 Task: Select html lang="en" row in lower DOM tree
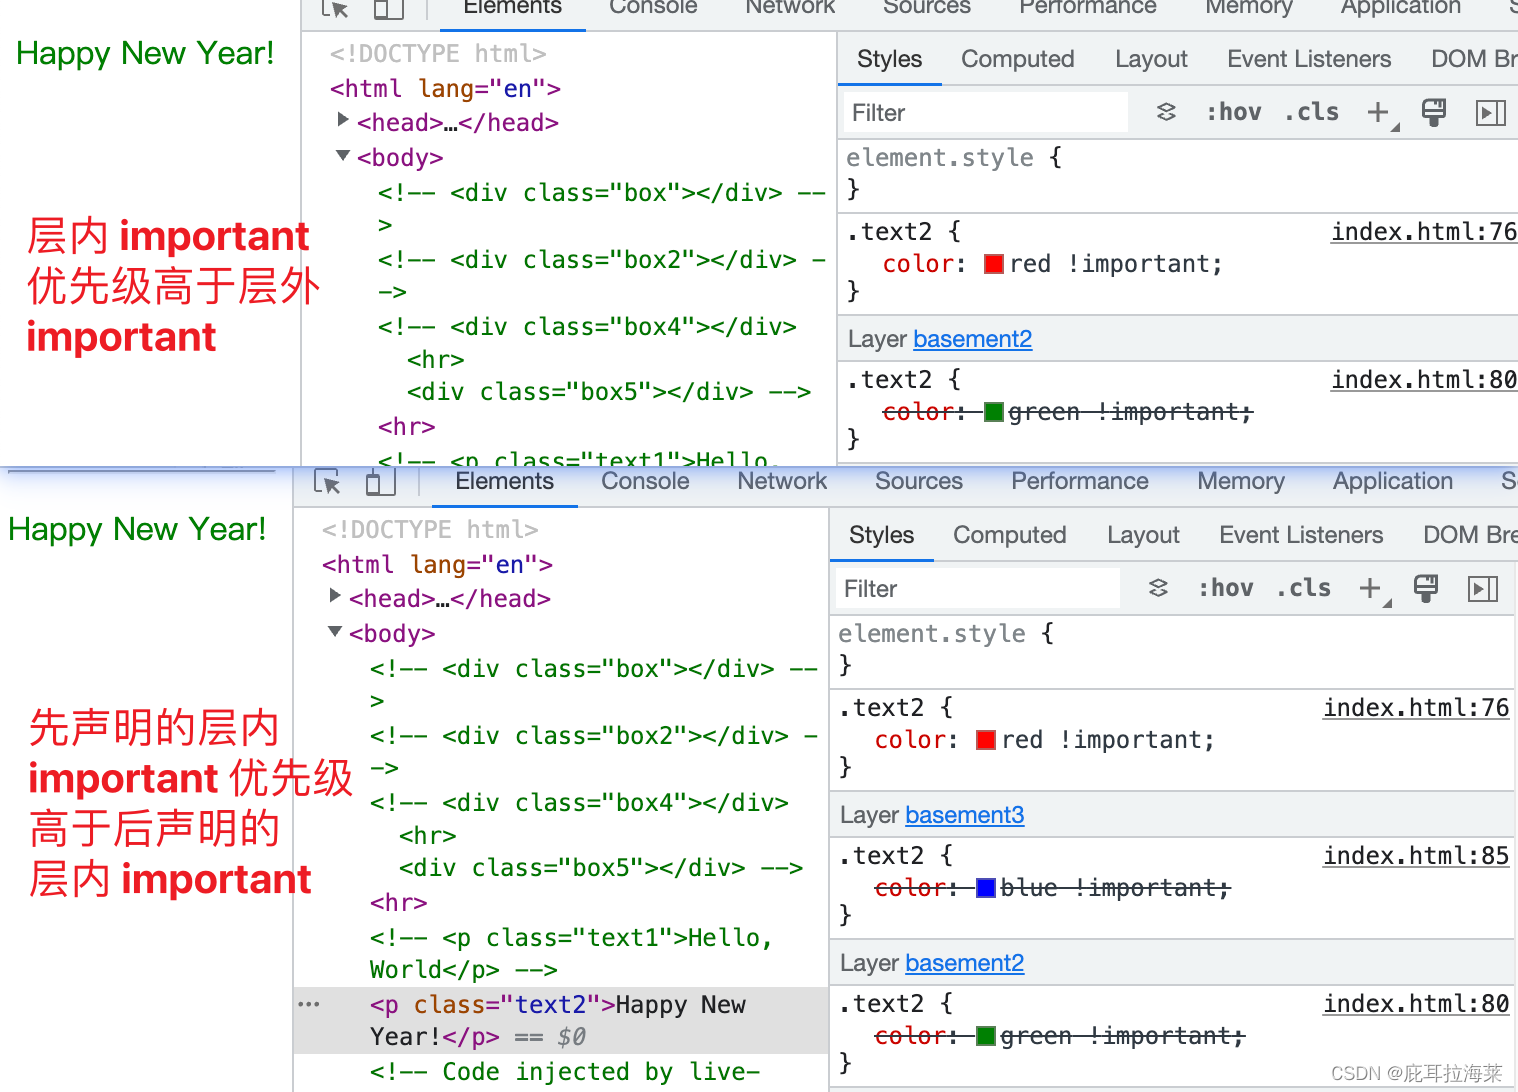pos(437,565)
